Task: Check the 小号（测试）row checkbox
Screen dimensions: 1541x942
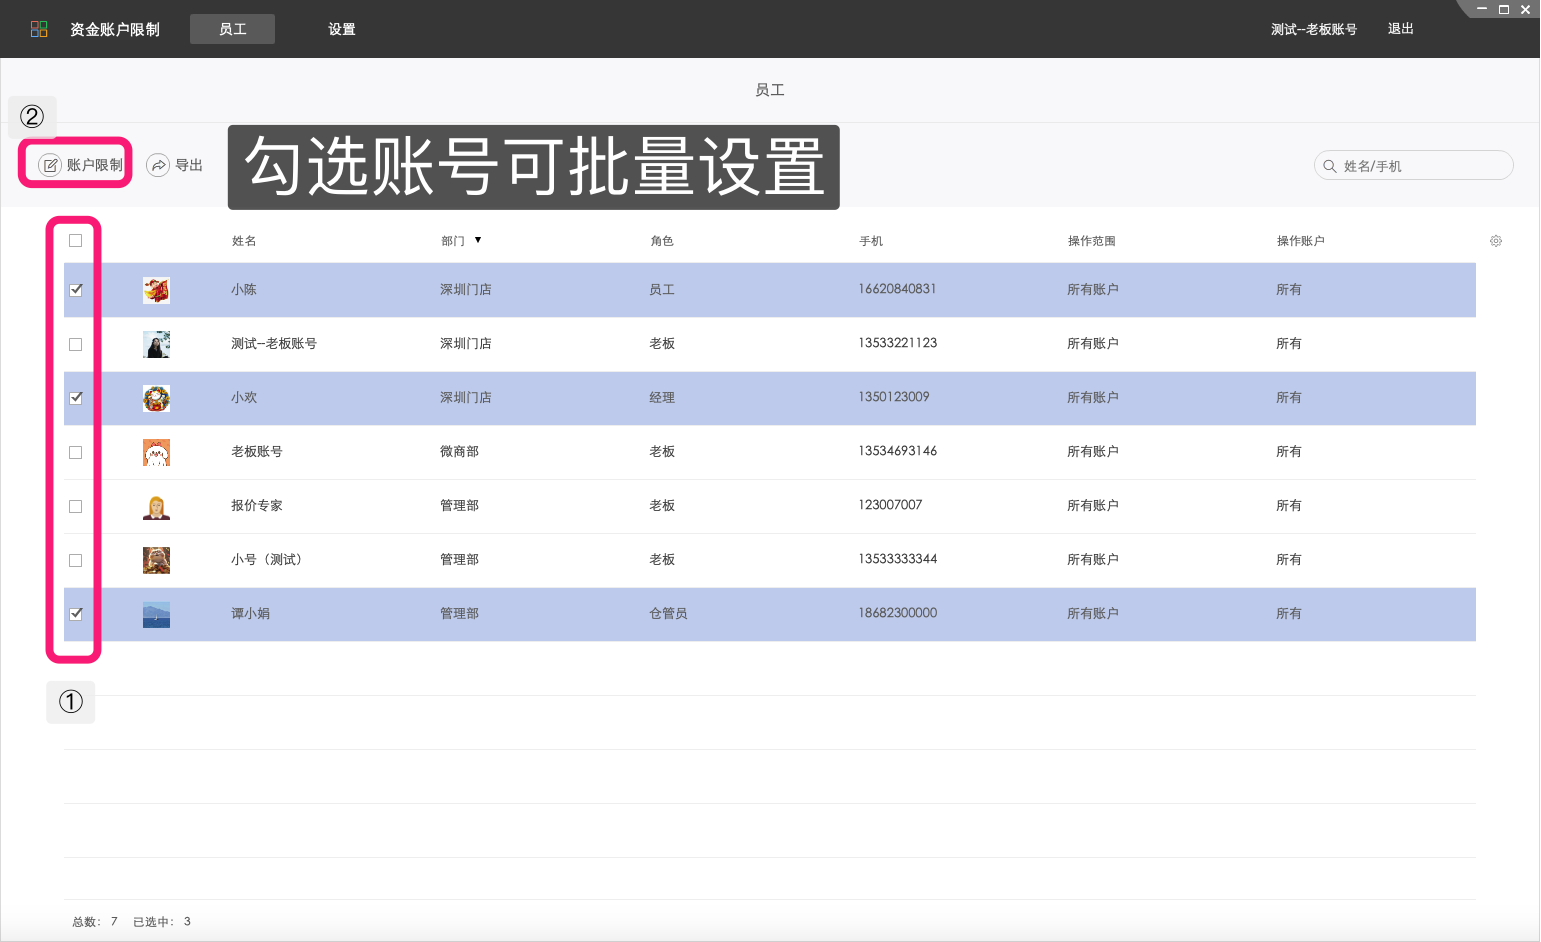Action: tap(75, 560)
